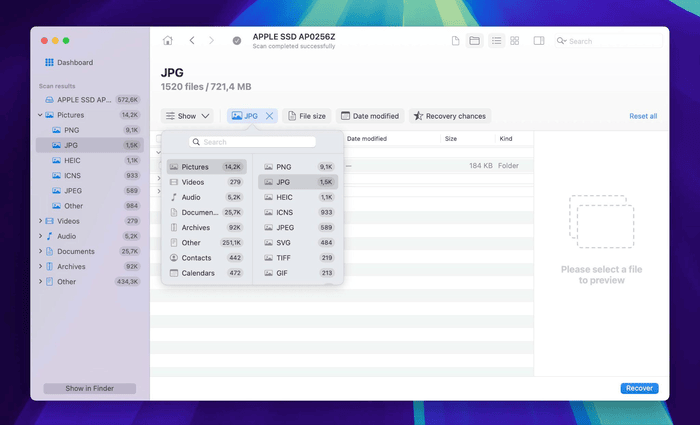Viewport: 700px width, 425px height.
Task: Choose Contacts in the popup category list
Action: (206, 258)
